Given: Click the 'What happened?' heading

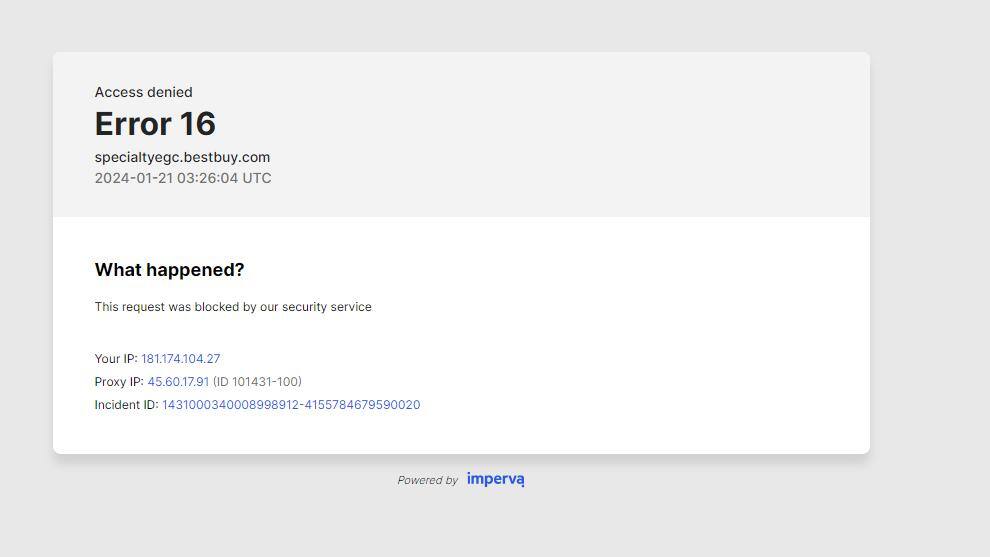Looking at the screenshot, I should coord(169,270).
